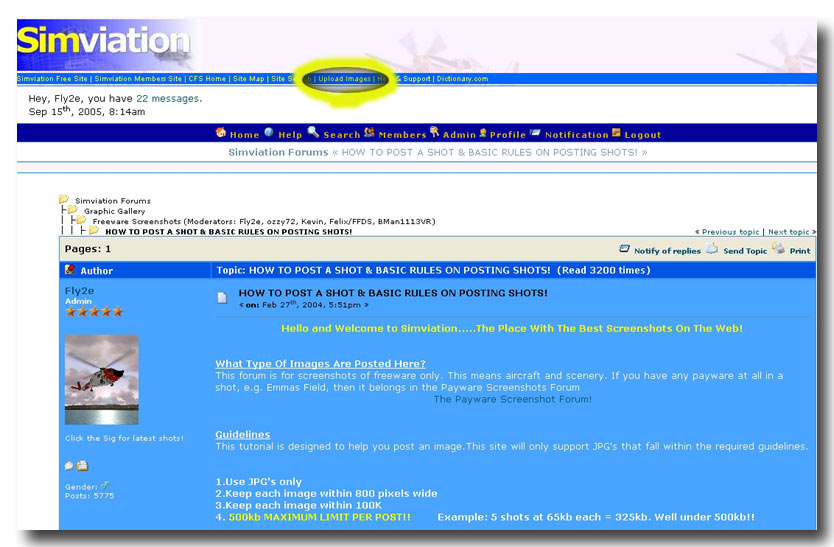This screenshot has width=834, height=547.
Task: Click the Simviation logo banner
Action: [106, 45]
